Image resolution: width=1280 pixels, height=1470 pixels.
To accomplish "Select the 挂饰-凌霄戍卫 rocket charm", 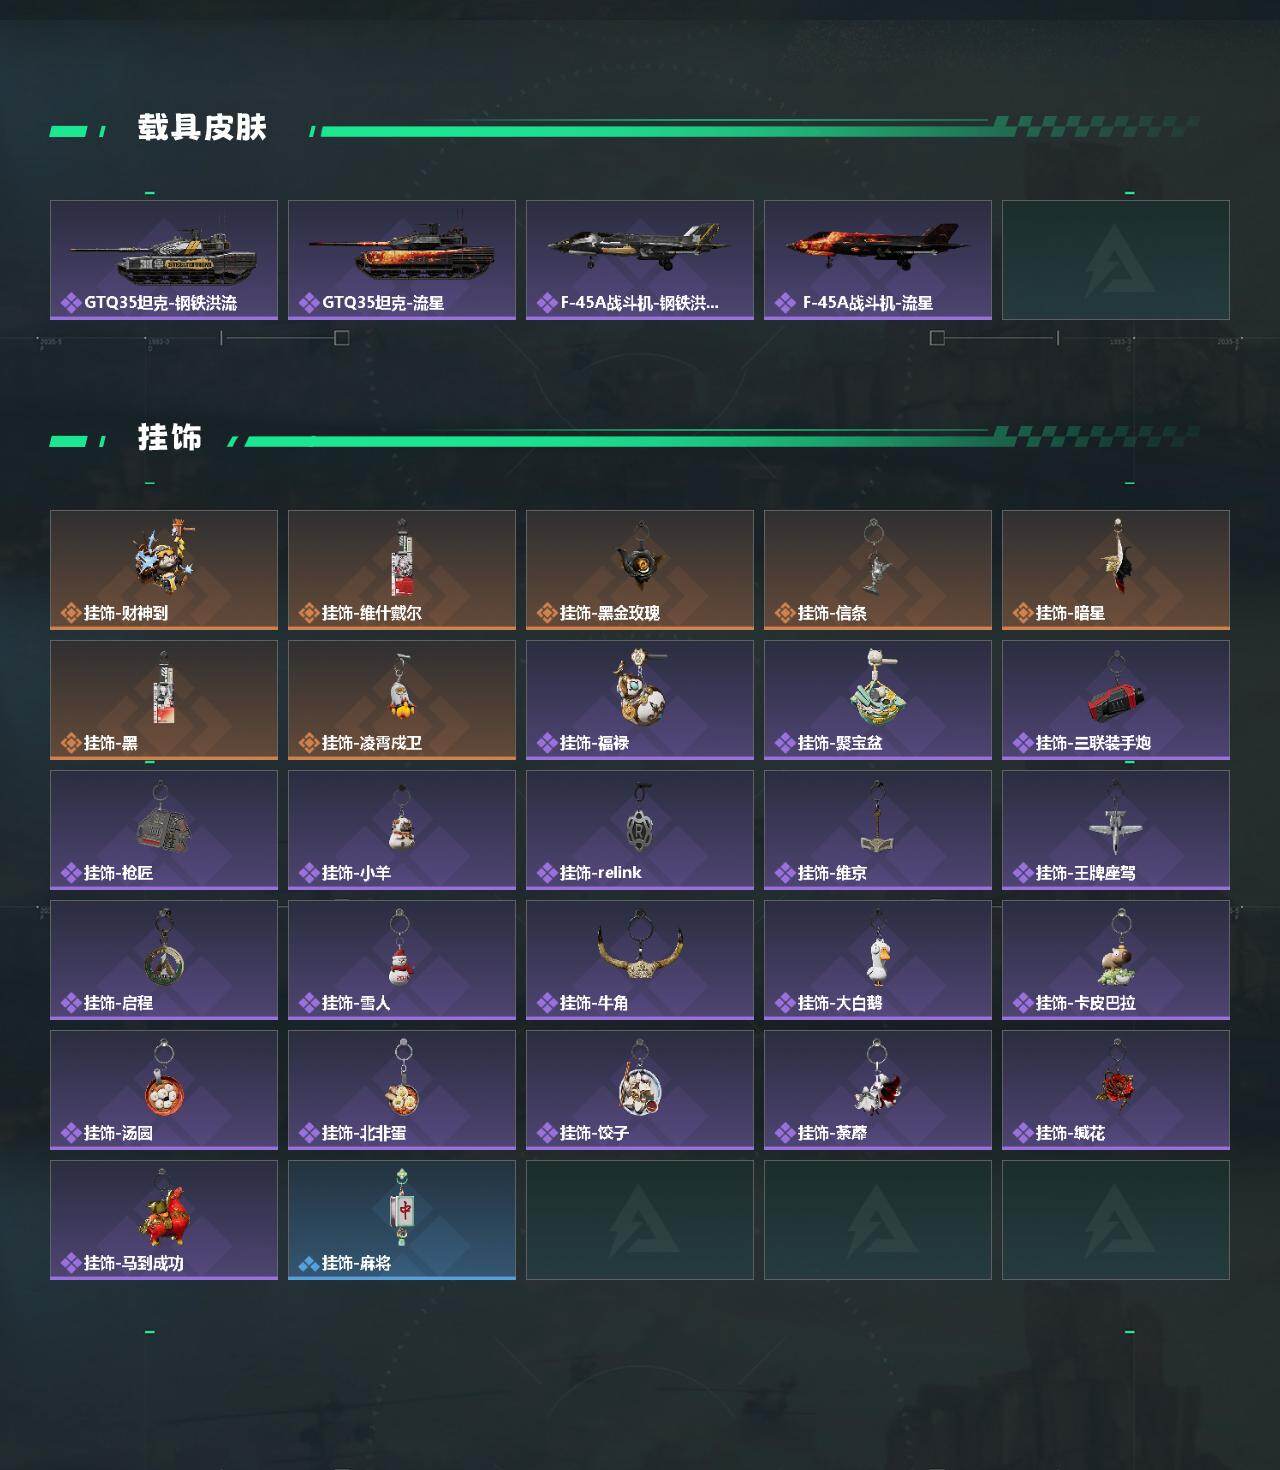I will [402, 700].
